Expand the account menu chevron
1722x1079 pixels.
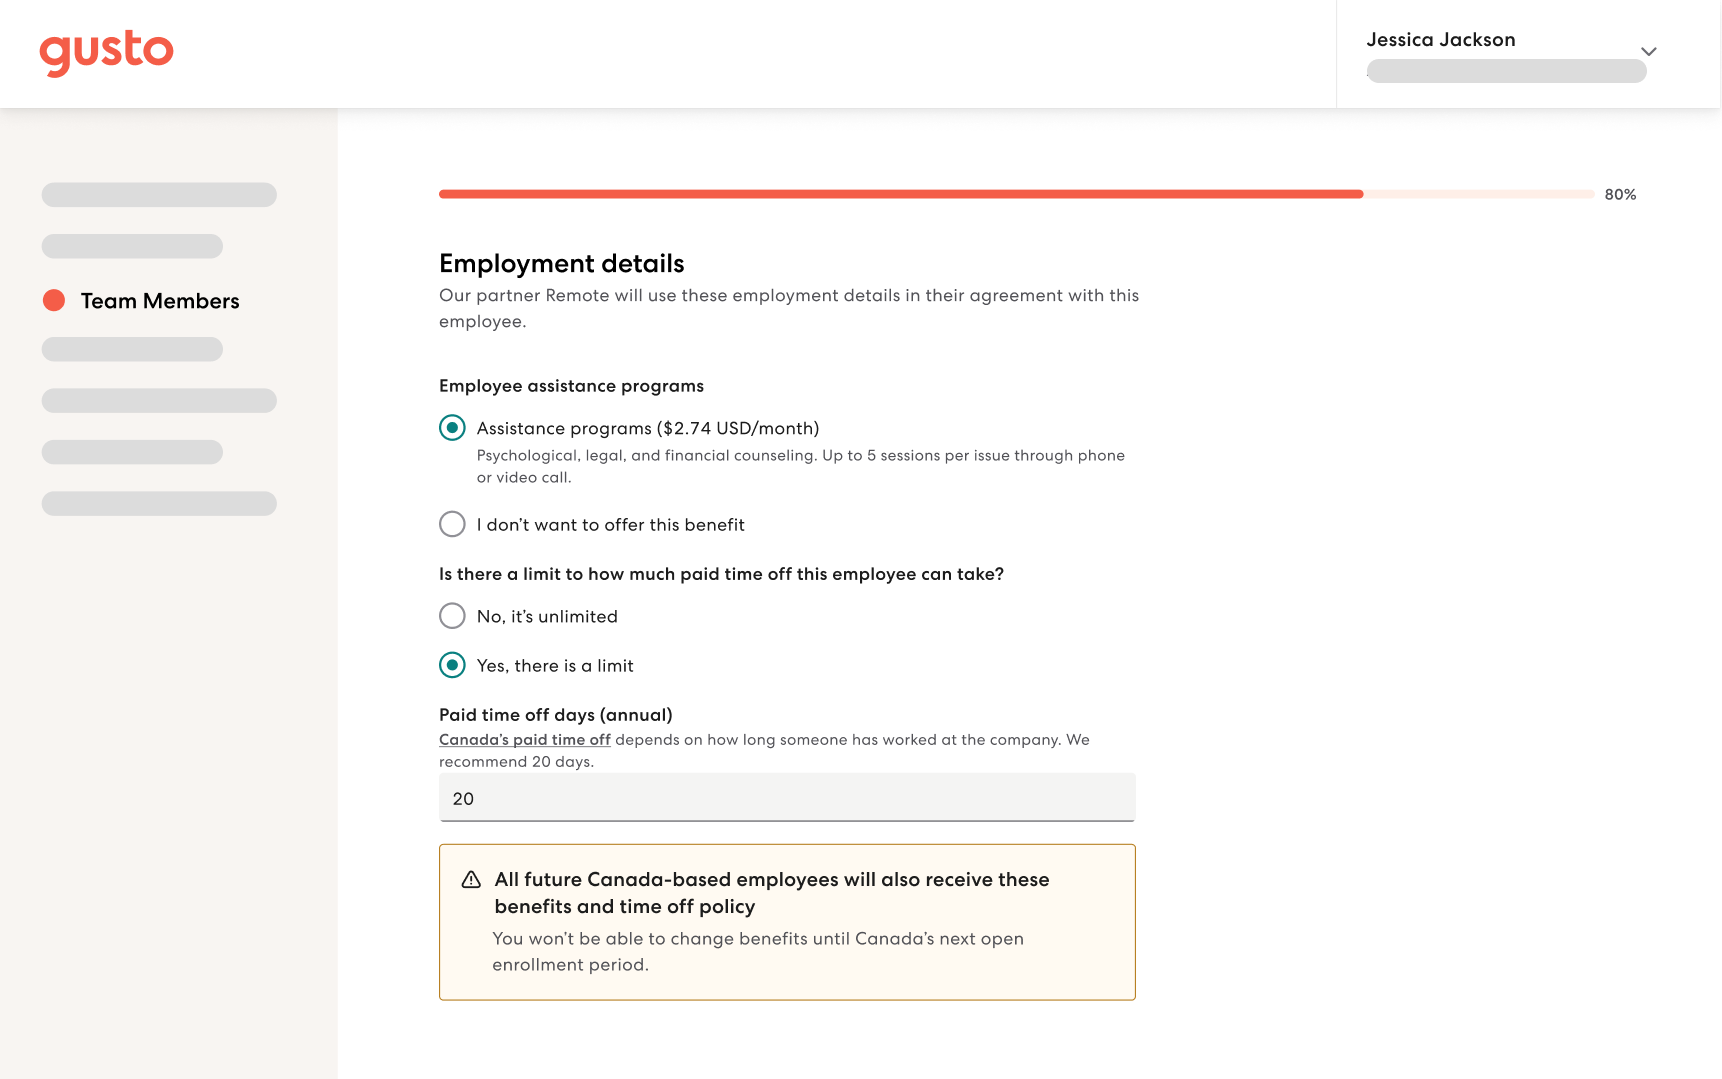1648,52
